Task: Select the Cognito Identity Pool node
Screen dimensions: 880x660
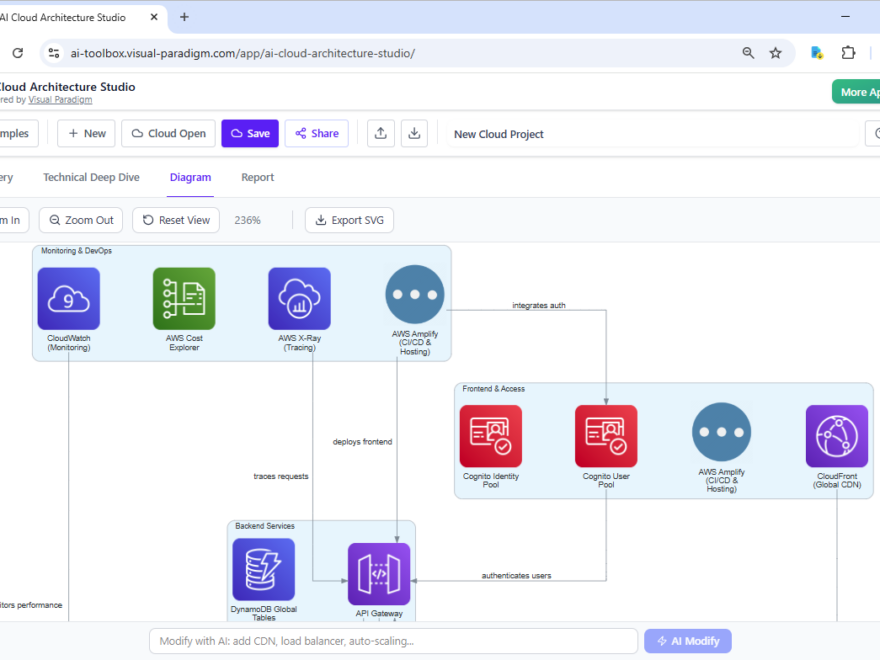Action: [x=490, y=436]
